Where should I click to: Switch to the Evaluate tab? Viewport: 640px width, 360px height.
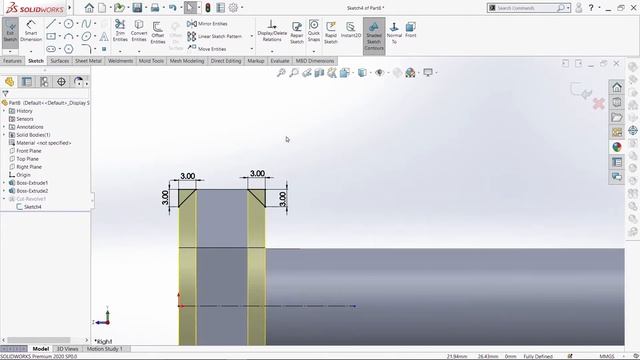pyautogui.click(x=280, y=61)
